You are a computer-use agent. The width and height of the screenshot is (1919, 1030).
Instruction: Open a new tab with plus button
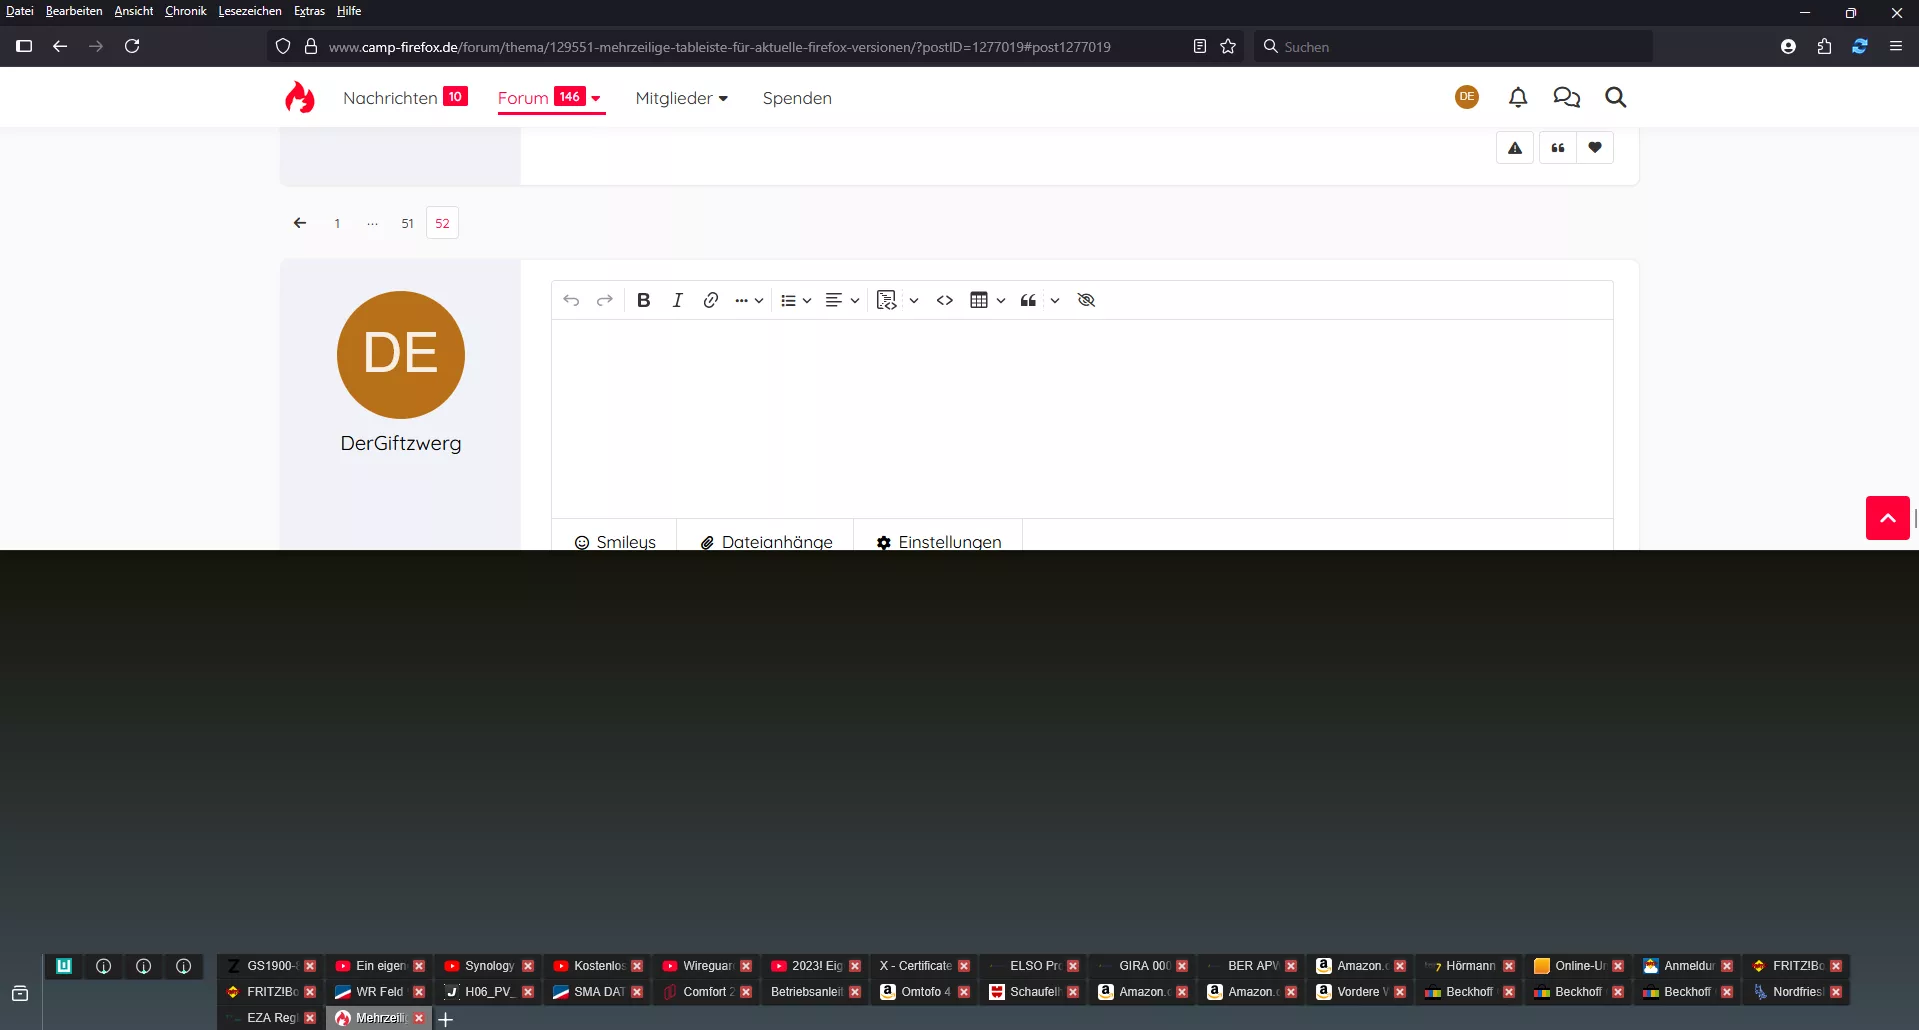(x=446, y=1019)
